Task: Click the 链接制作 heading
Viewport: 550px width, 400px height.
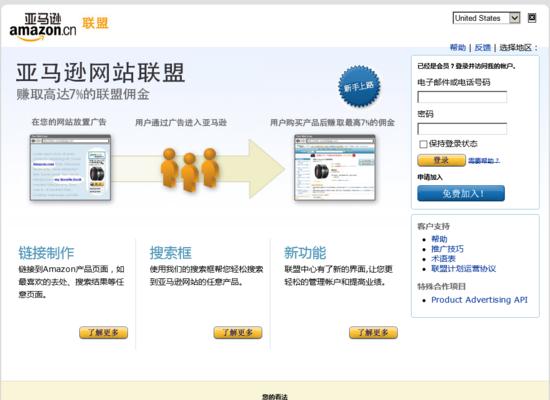Action: point(46,253)
